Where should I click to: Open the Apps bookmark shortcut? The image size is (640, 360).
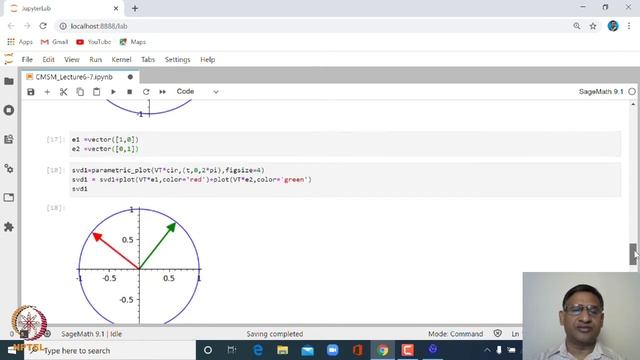coord(20,42)
